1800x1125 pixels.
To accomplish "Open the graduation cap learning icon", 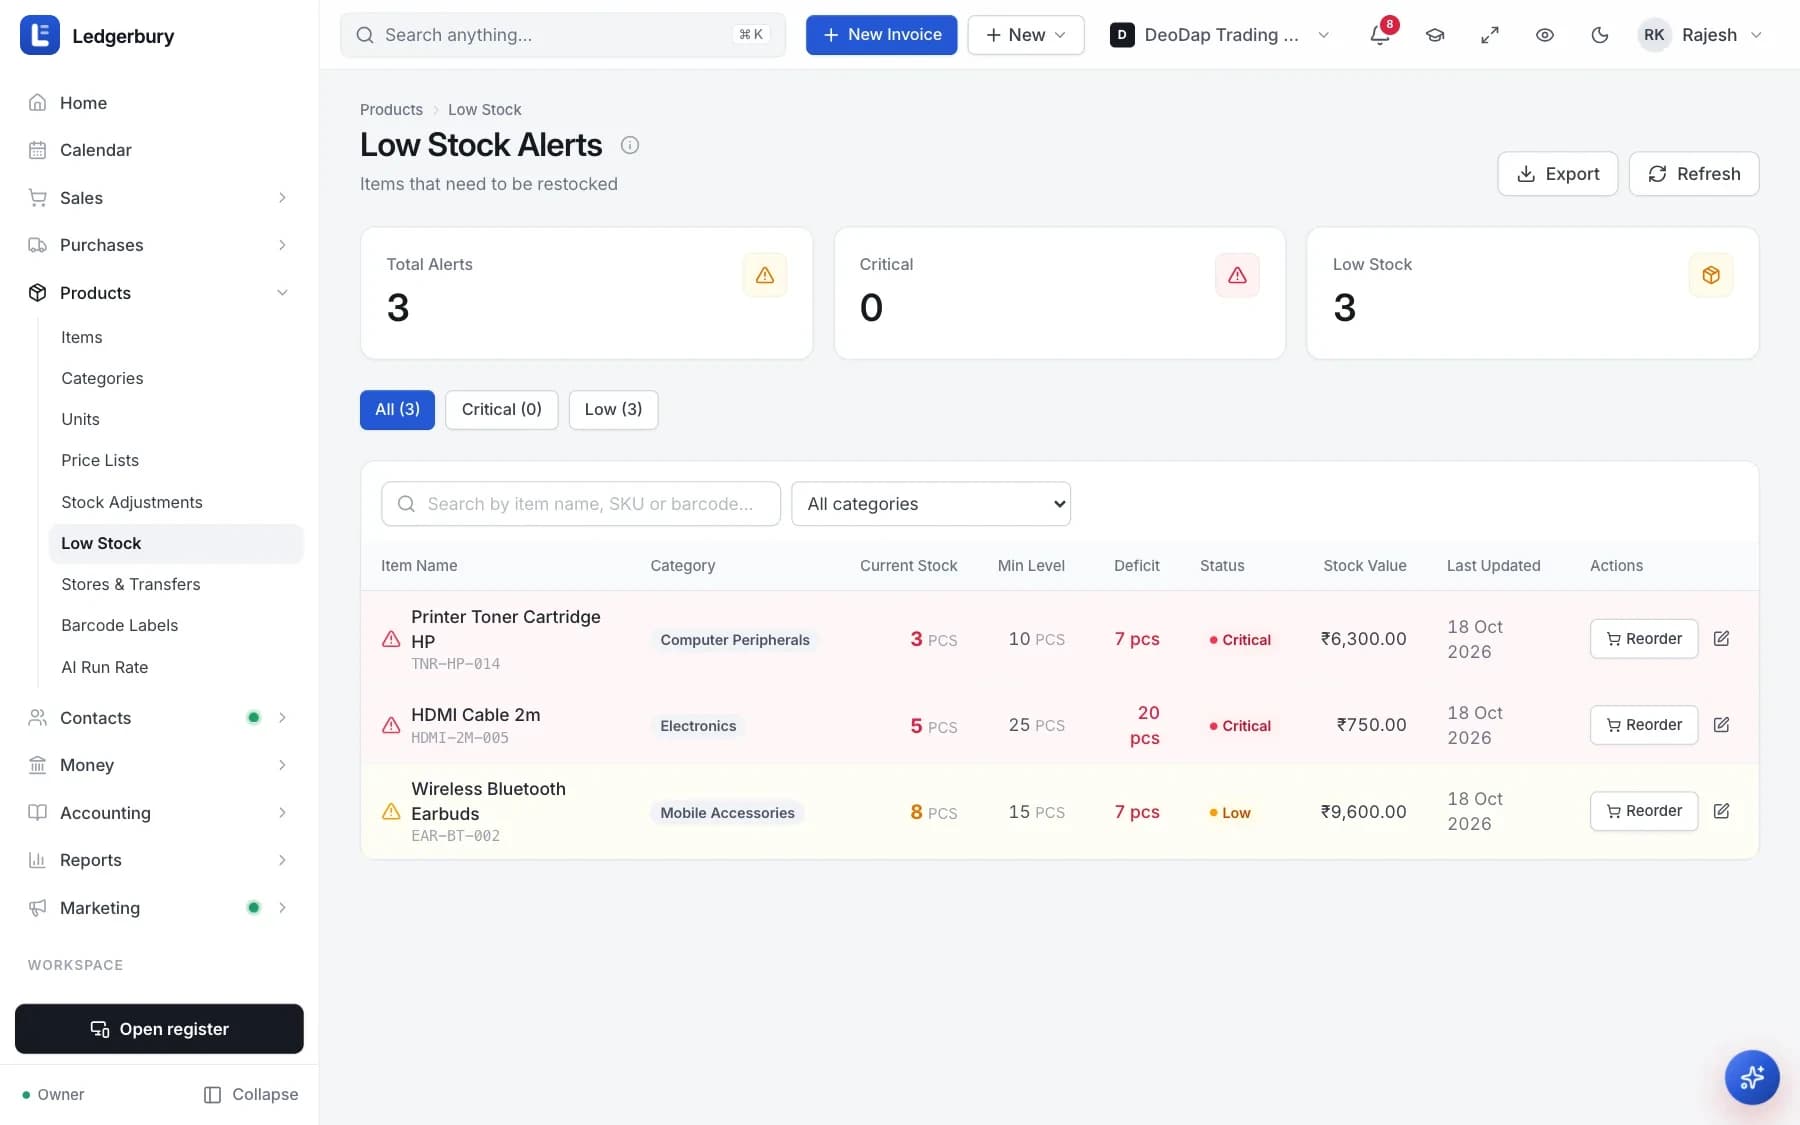I will [1435, 35].
